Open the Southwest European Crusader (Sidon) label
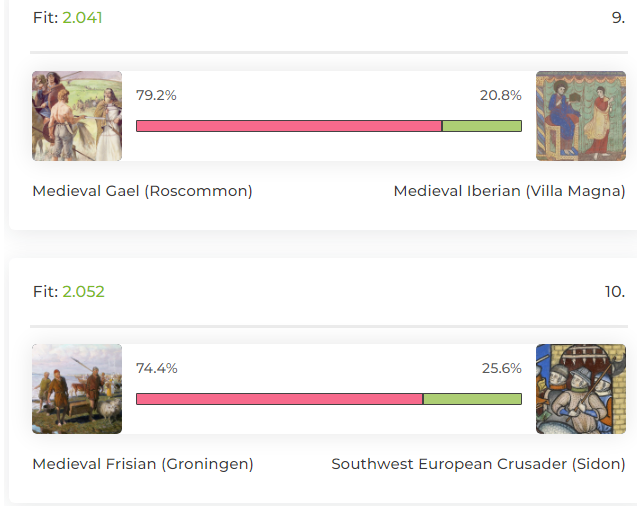Image resolution: width=637 pixels, height=506 pixels. [x=478, y=464]
